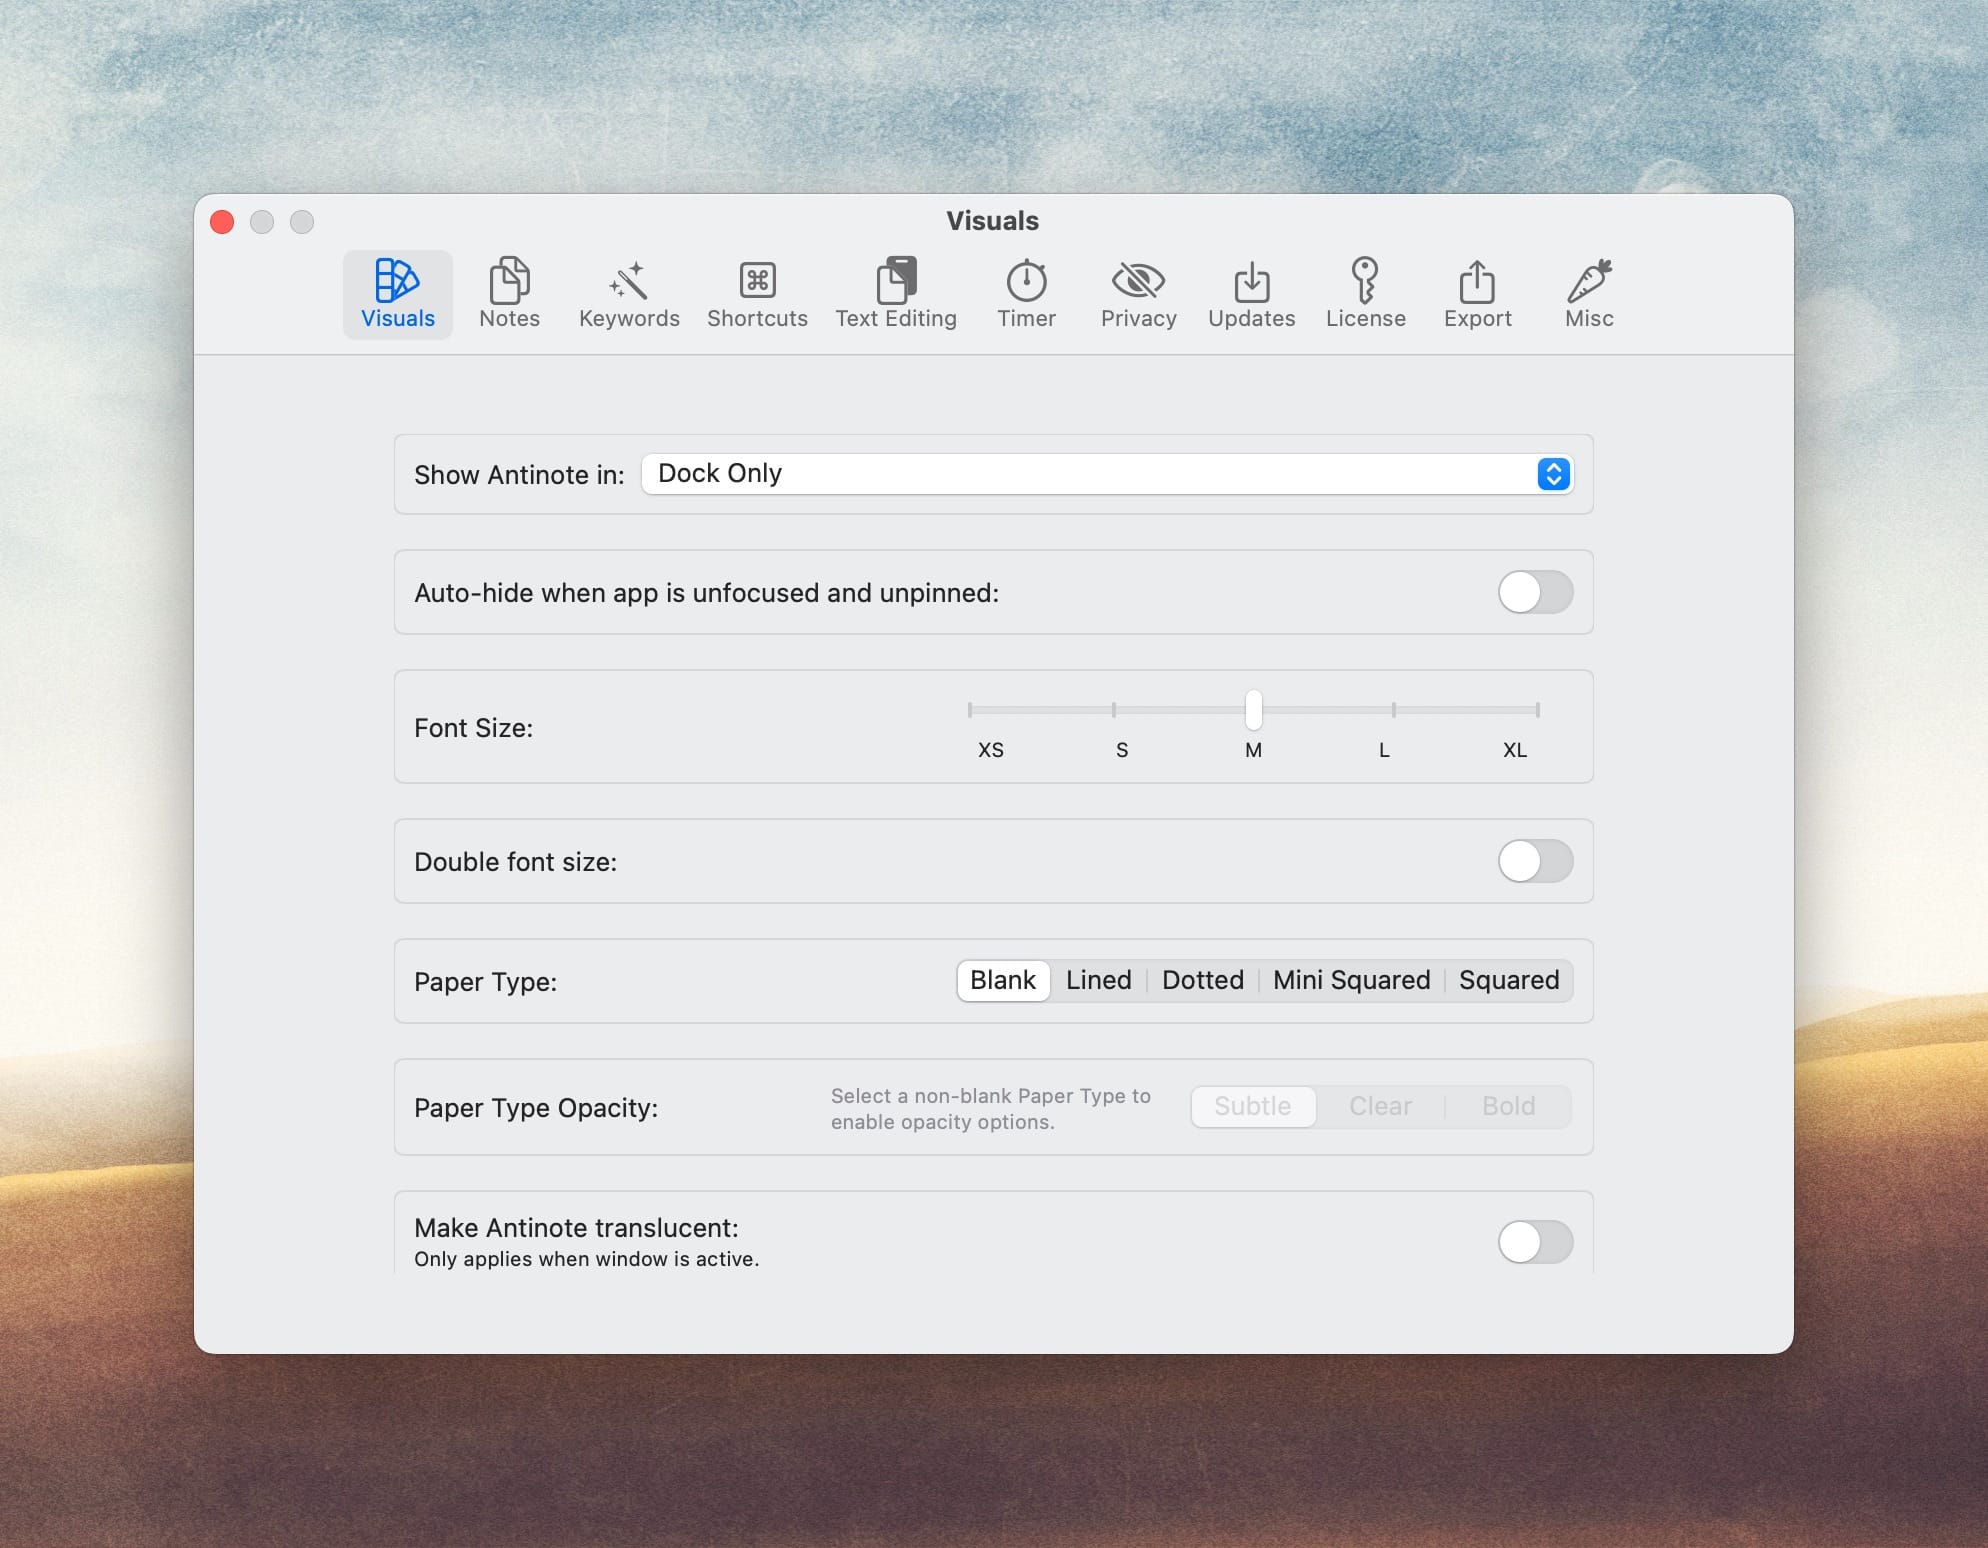Select Mini Squared paper type
1988x1548 pixels.
click(1351, 980)
